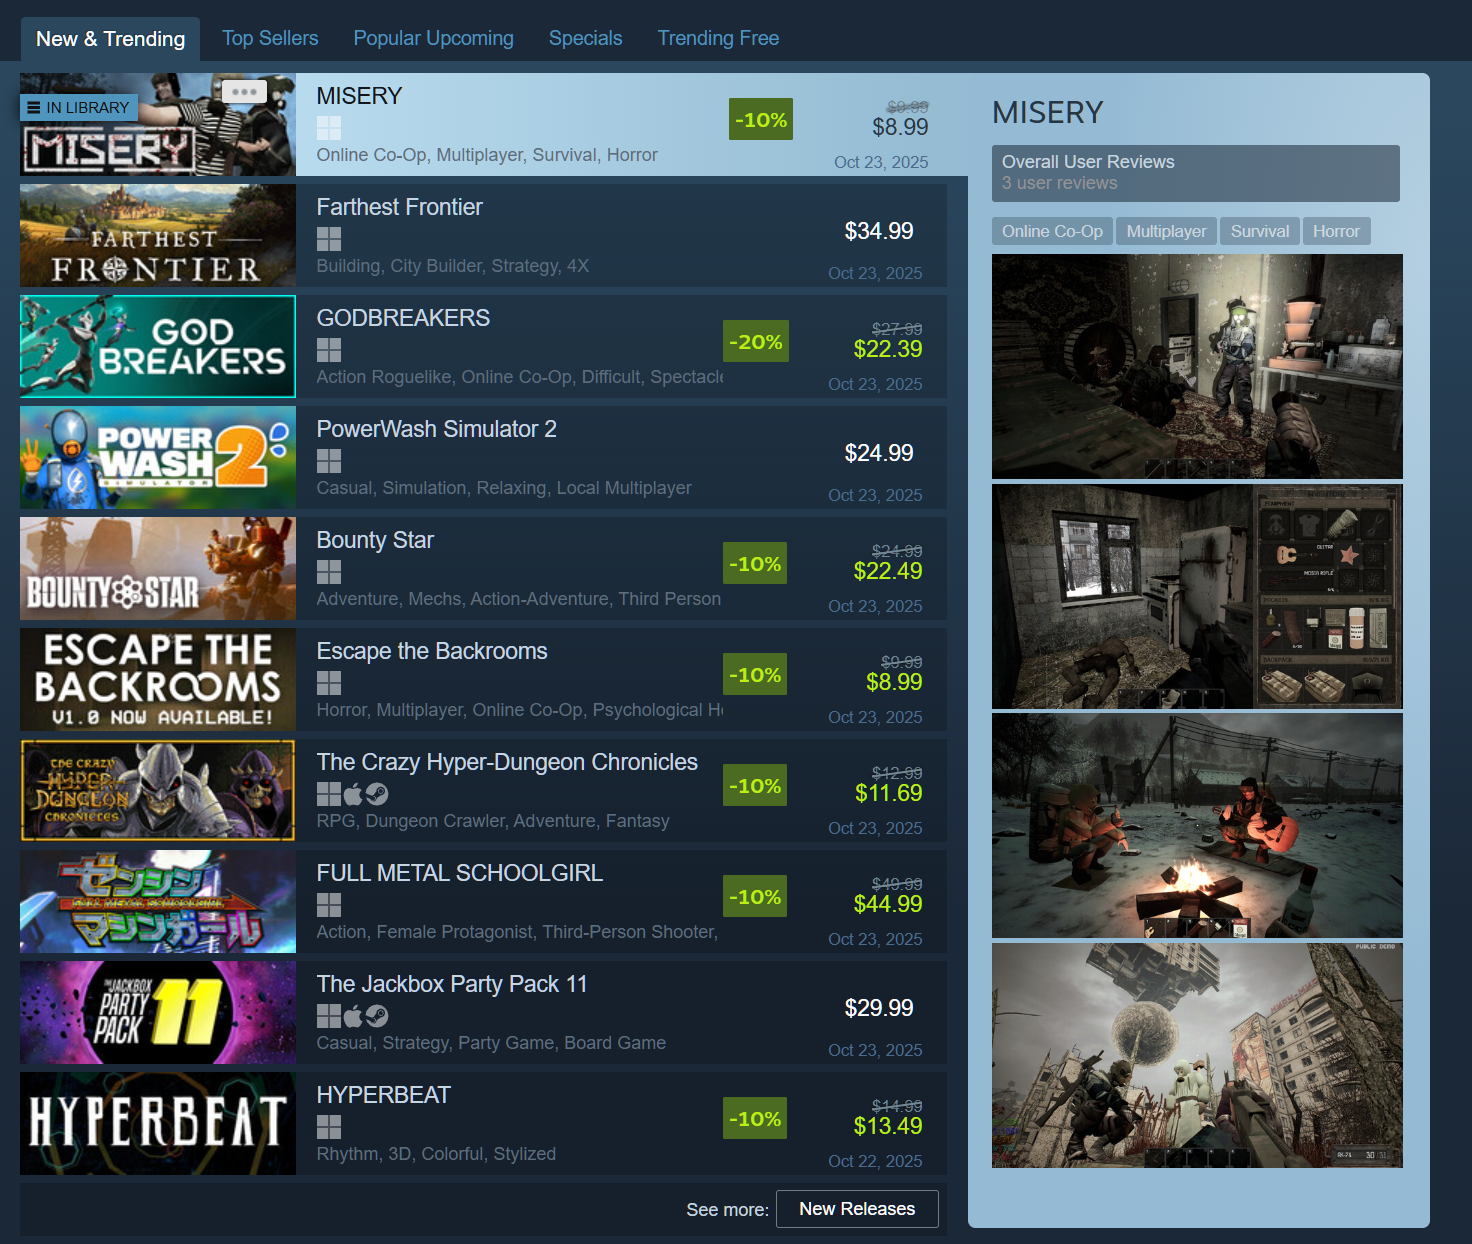The width and height of the screenshot is (1472, 1244).
Task: Open the campfire screenshot in MISERY preview
Action: (x=1197, y=825)
